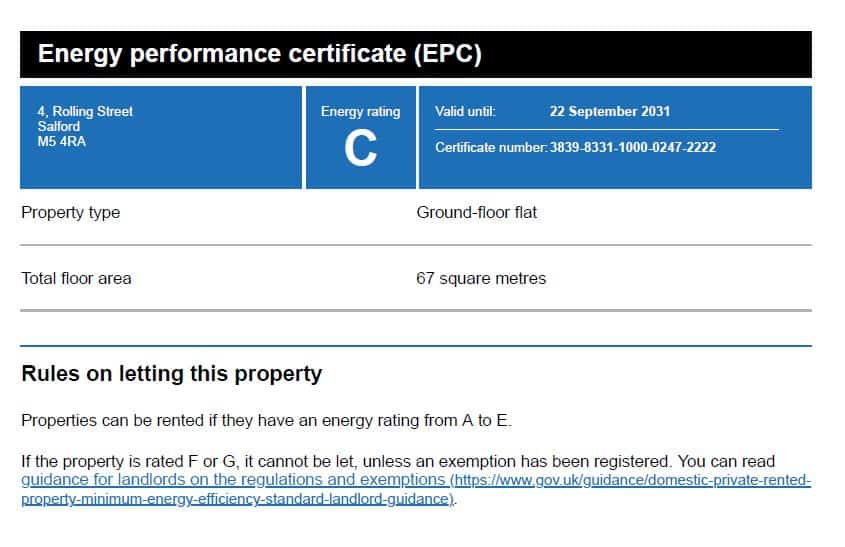The width and height of the screenshot is (845, 547).
Task: Click the Energy performance certificate title banner
Action: click(415, 54)
